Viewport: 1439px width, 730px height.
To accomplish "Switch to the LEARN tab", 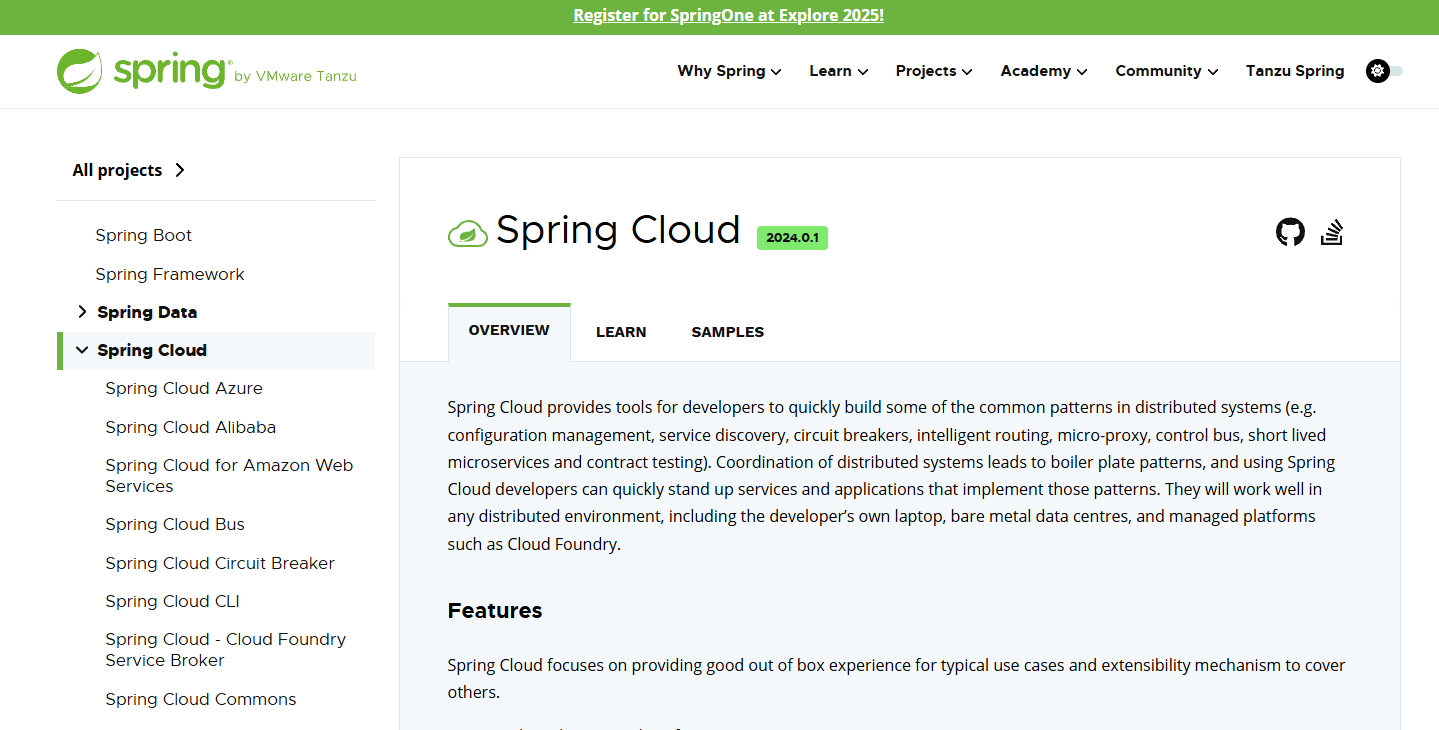I will point(621,332).
